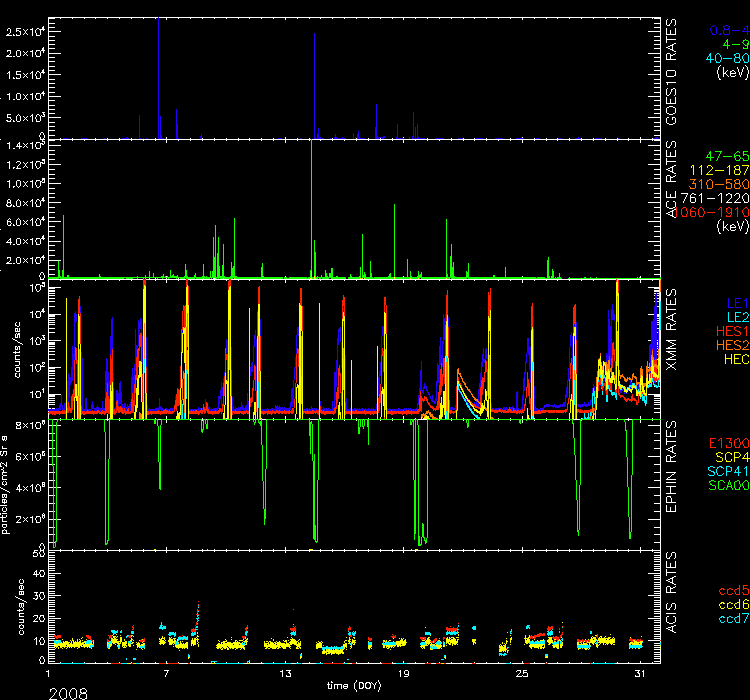Click the blue 0.8-4 GOES10 legend label
This screenshot has height=700, width=750.
(726, 30)
